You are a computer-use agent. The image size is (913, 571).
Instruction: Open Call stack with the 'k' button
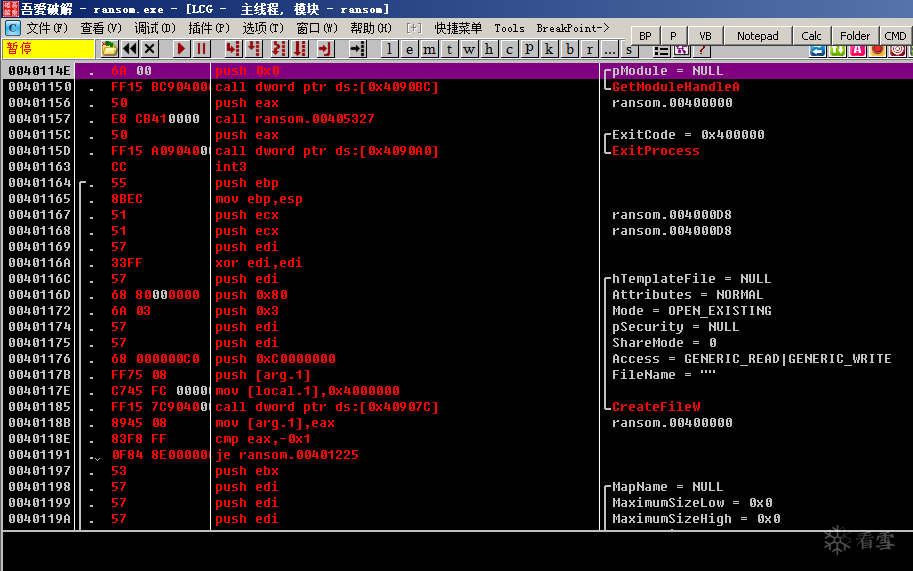(x=549, y=49)
